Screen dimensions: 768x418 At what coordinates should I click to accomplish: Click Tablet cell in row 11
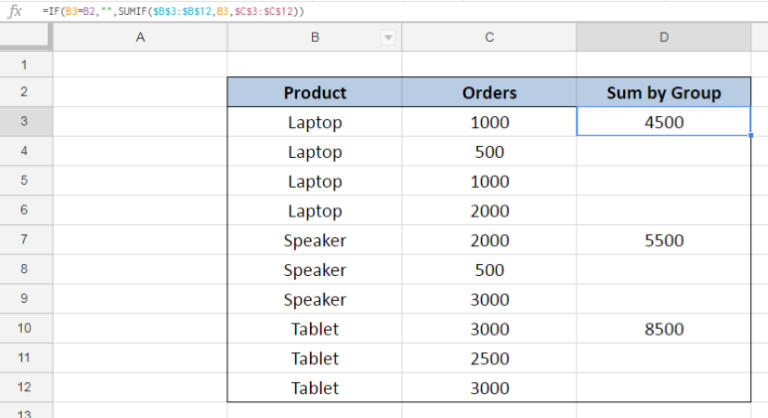point(314,358)
